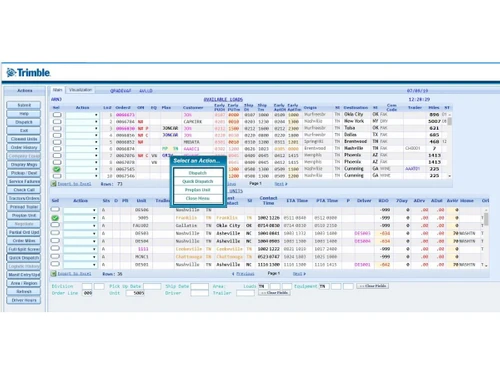500x375 pixels.
Task: Choose Quick Dispatch in the Select an Action popup
Action: (198, 181)
